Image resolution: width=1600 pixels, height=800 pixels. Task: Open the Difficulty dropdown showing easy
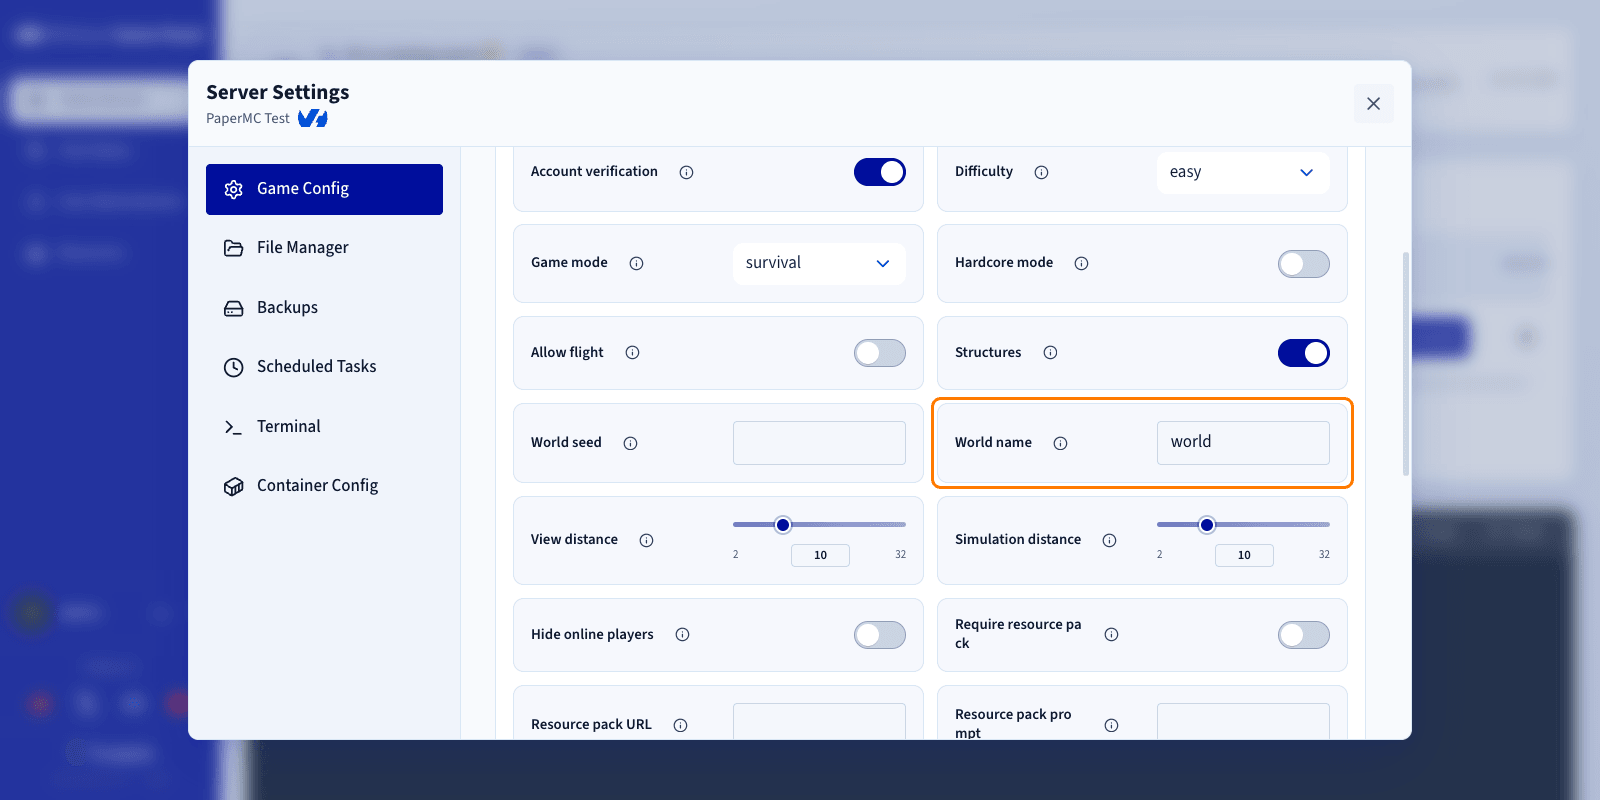click(x=1243, y=172)
